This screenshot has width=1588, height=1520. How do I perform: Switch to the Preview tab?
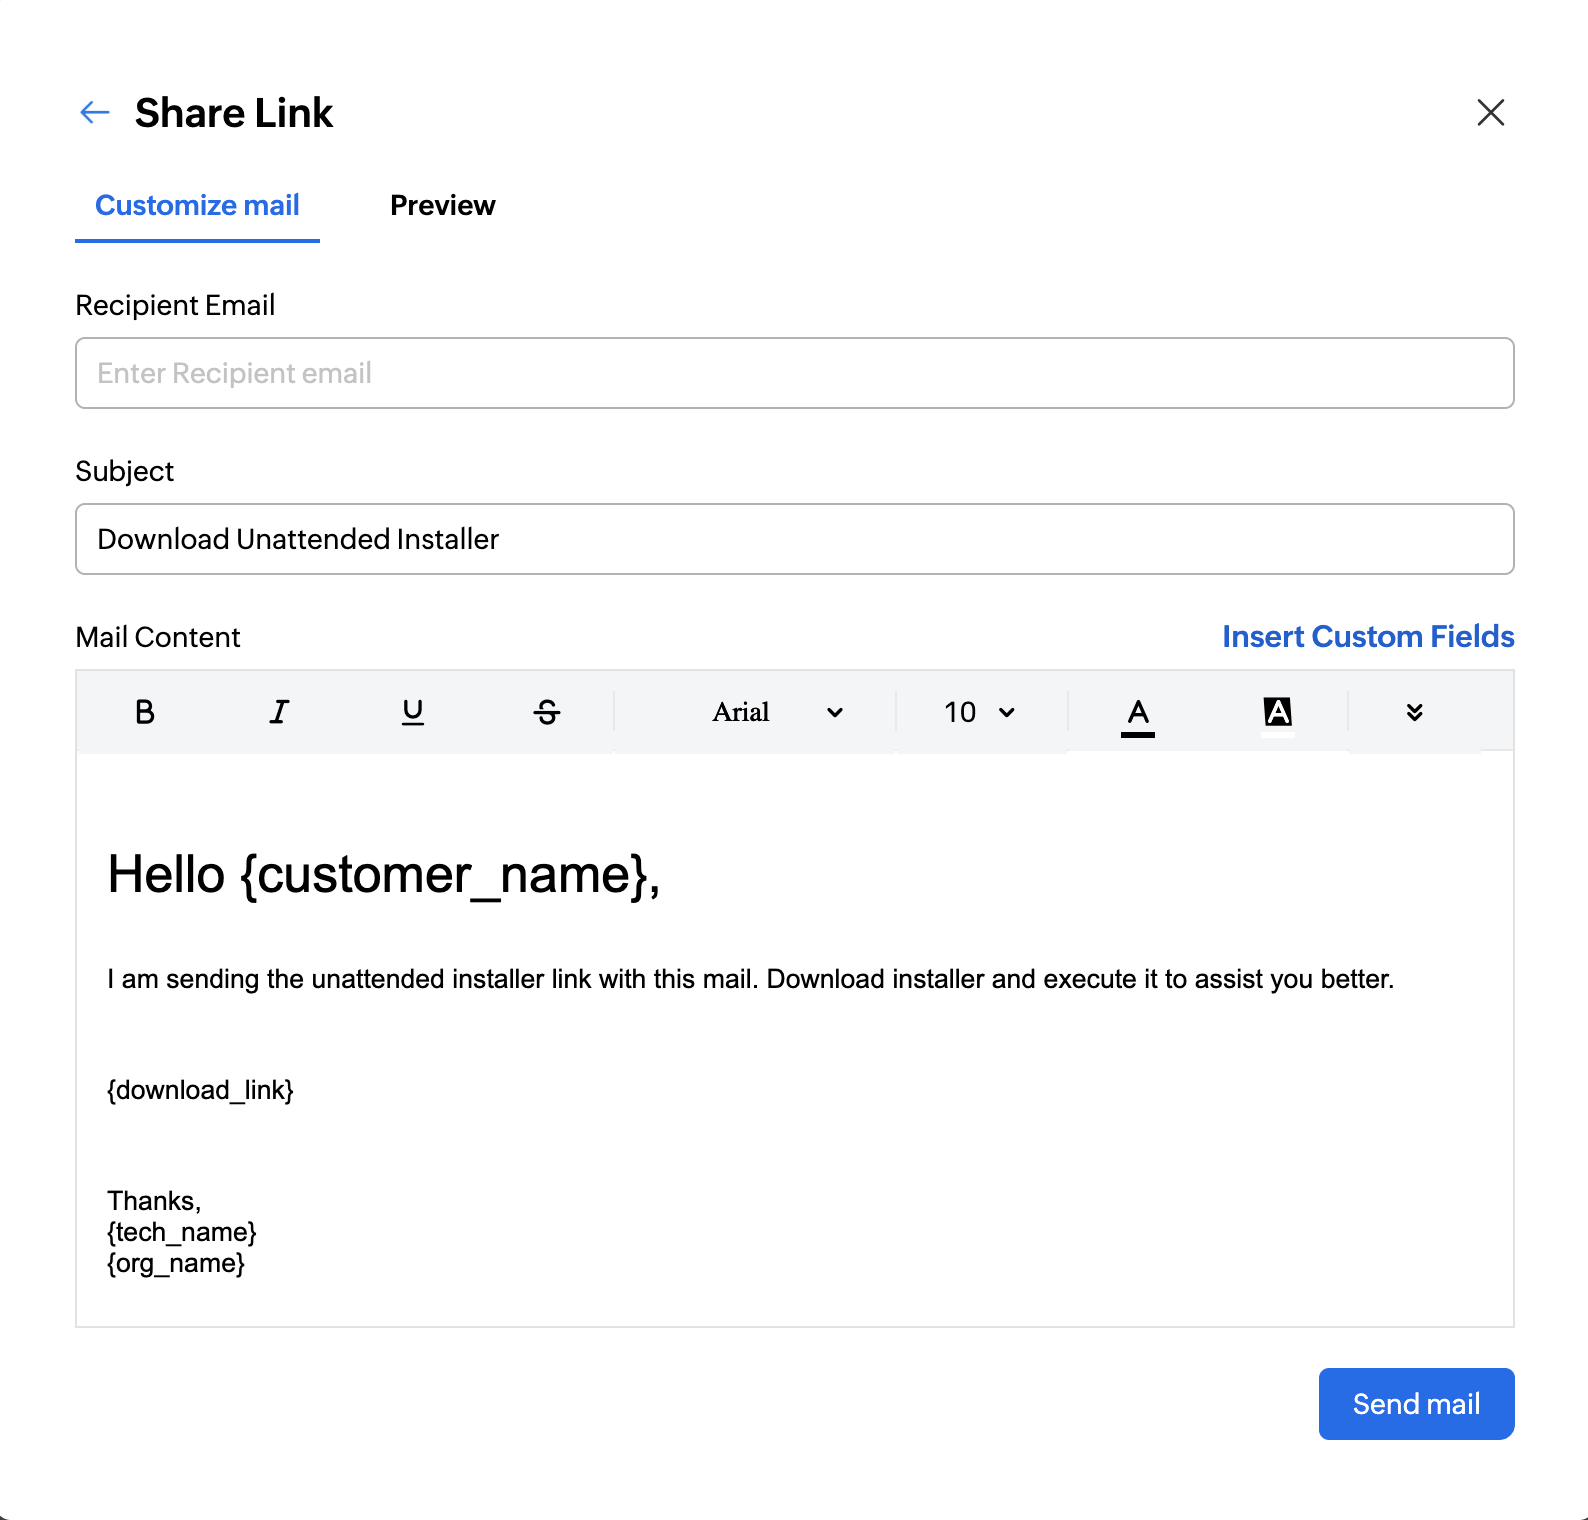tap(442, 205)
